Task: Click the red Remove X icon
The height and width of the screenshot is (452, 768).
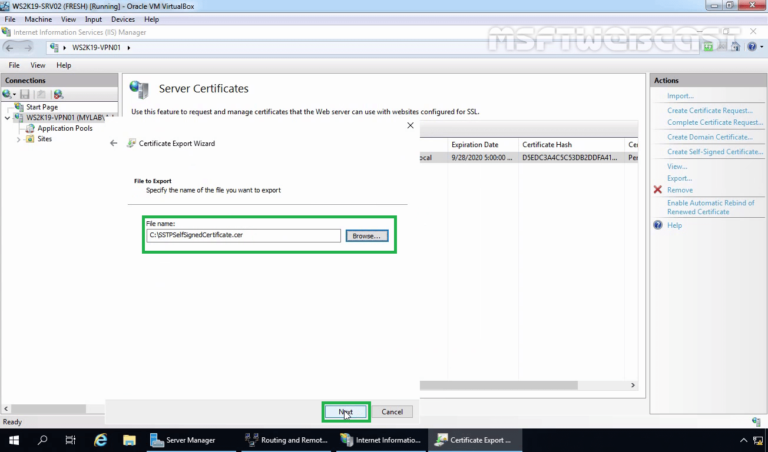Action: tap(658, 190)
